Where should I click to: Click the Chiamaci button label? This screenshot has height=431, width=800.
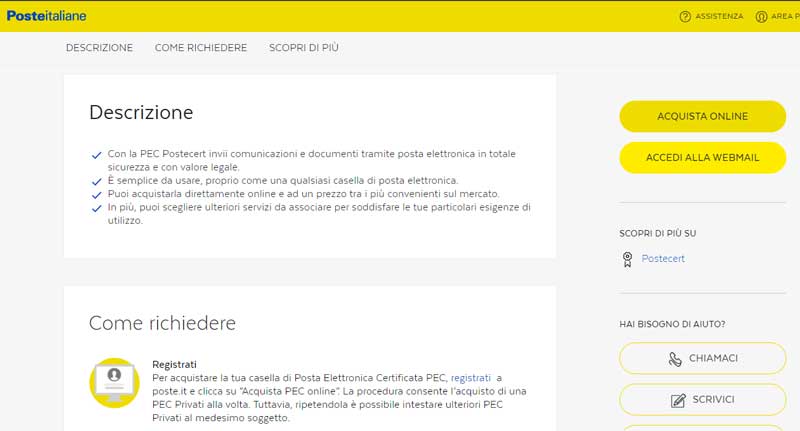(x=713, y=358)
